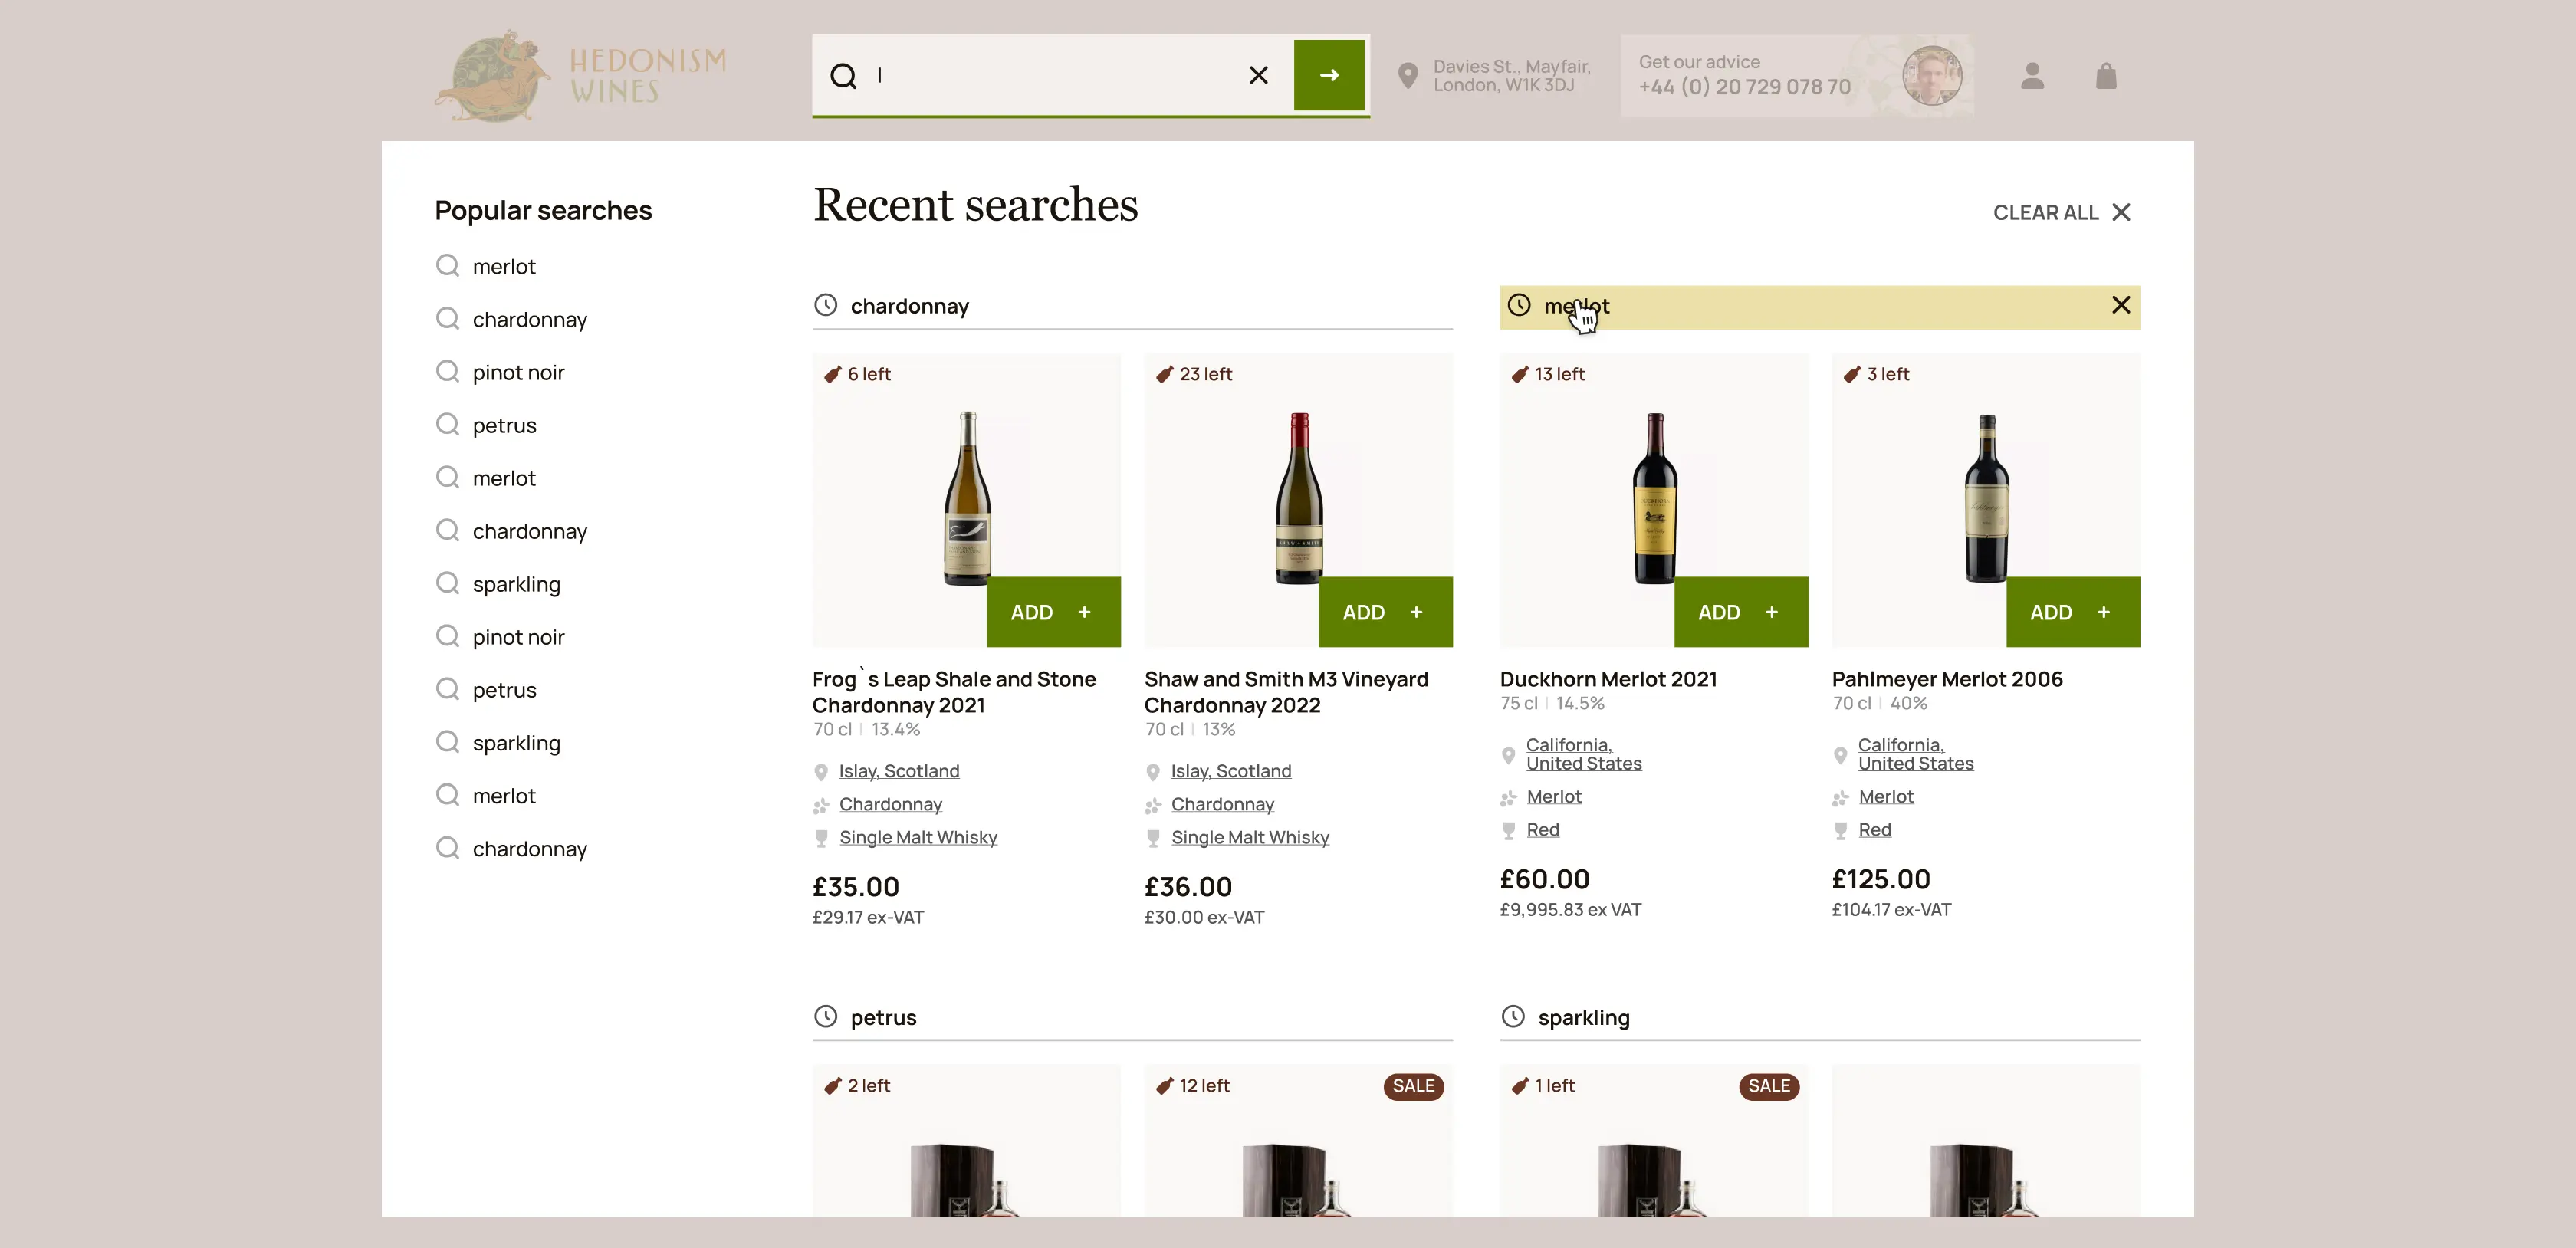Add Frog's Leap Chardonnay to bag
2576x1248 pixels.
(x=1052, y=612)
